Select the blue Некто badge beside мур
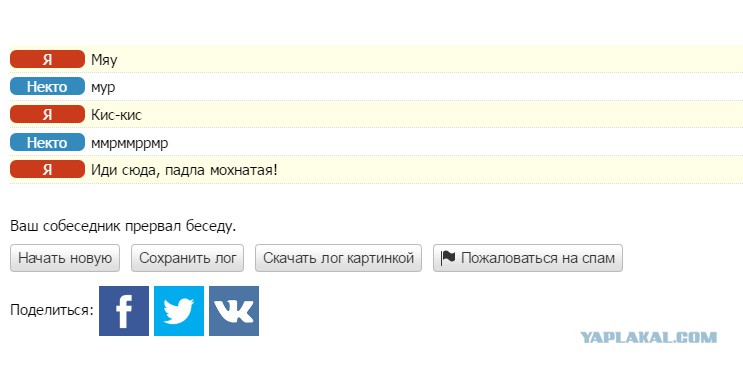The width and height of the screenshot is (743, 367). tap(47, 87)
